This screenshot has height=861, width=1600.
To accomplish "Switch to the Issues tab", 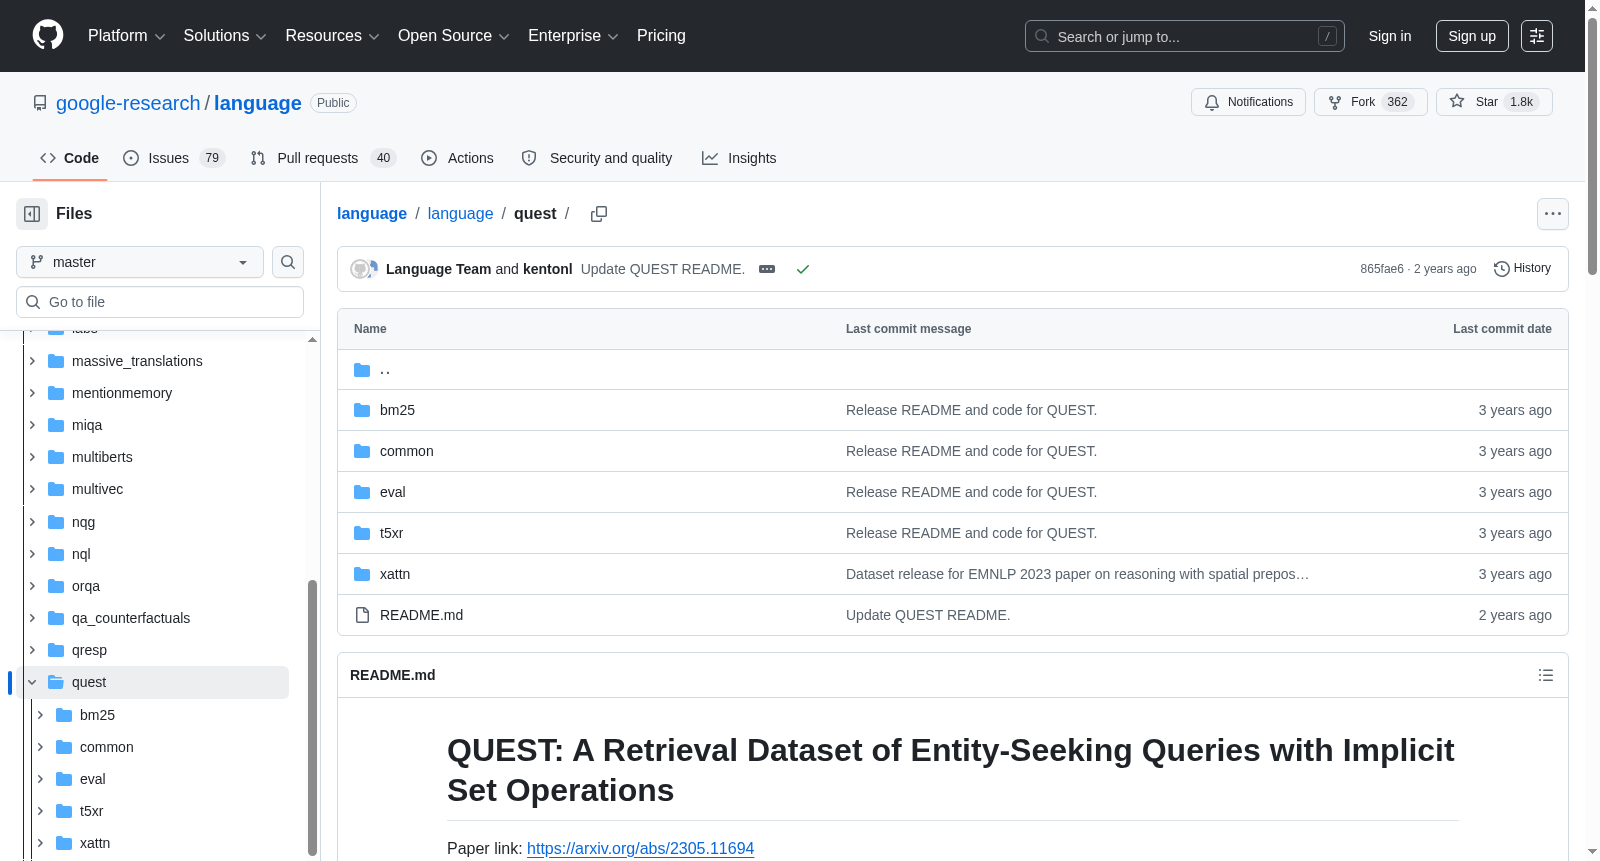I will tap(174, 158).
